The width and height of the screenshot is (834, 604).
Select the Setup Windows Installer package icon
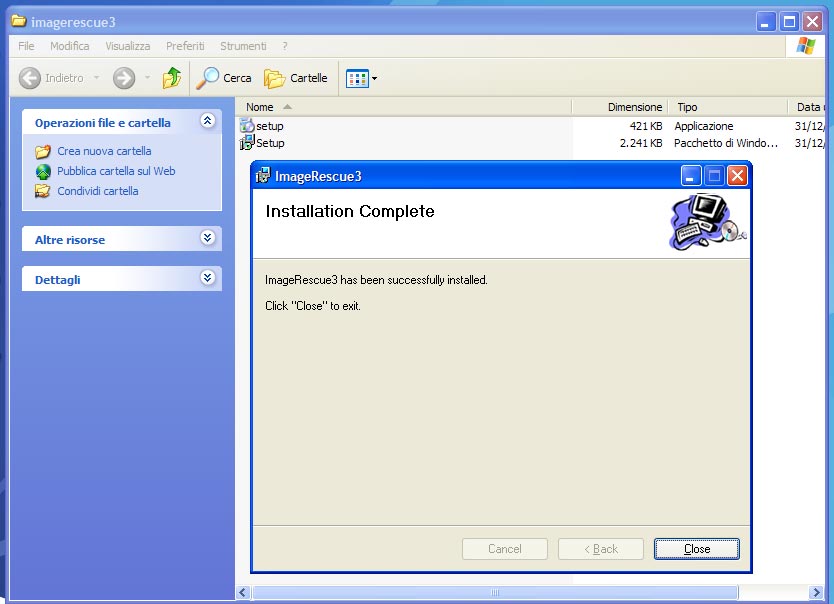coord(247,142)
